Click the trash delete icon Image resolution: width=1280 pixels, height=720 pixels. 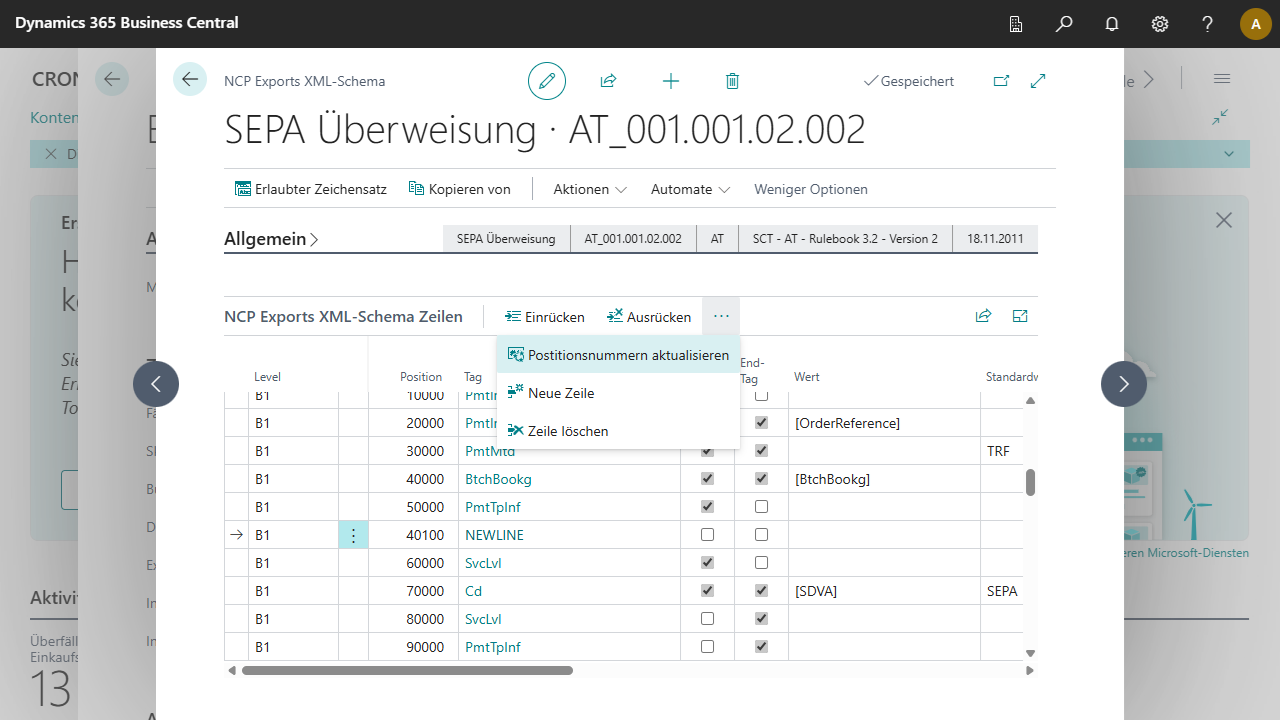coord(732,81)
